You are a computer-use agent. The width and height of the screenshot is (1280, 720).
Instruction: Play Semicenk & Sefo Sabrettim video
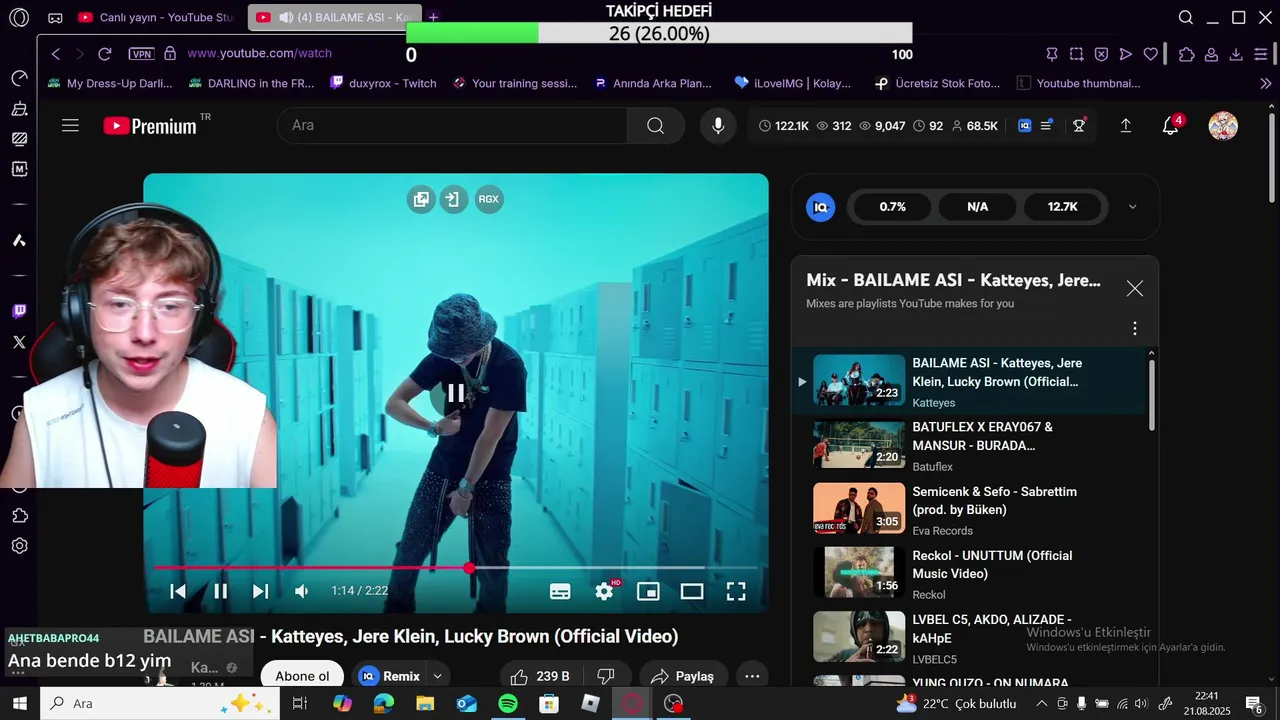click(970, 510)
